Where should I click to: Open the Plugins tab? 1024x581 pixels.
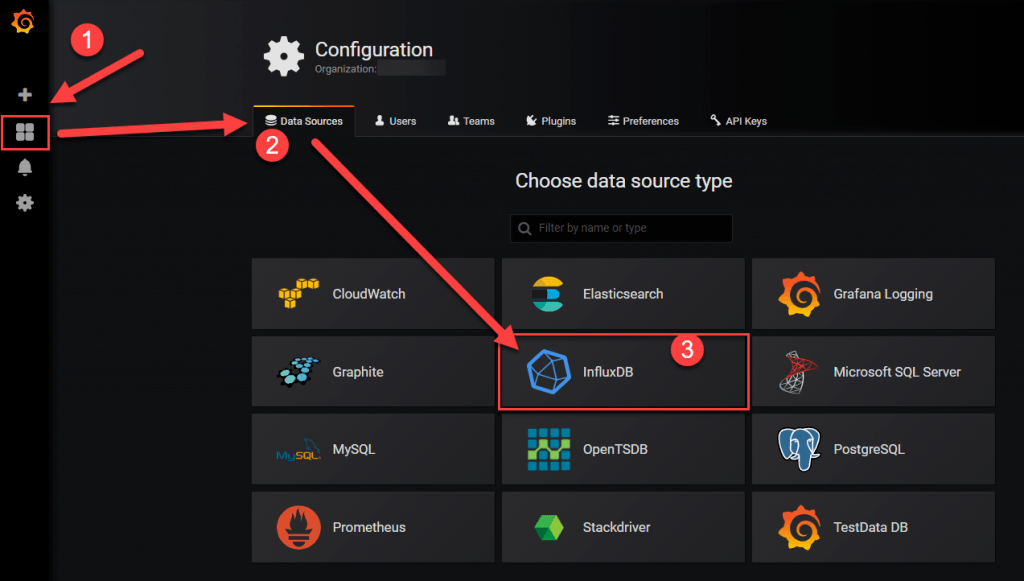[x=551, y=121]
